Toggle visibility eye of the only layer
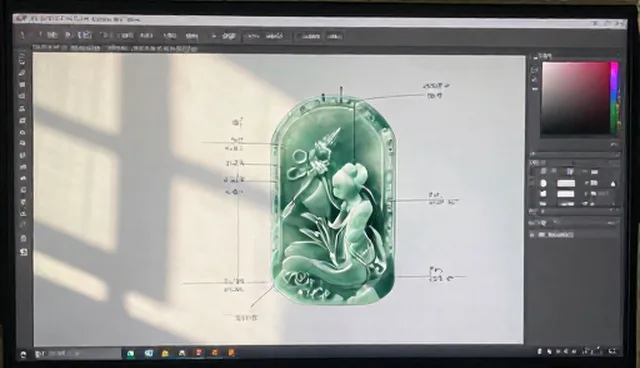 pyautogui.click(x=532, y=235)
